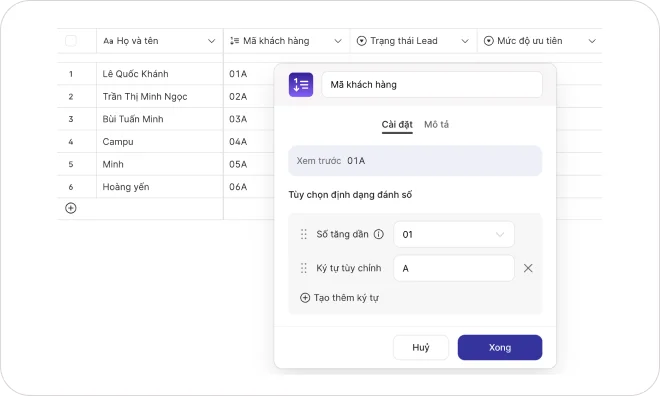This screenshot has height=396, width=660.
Task: Click the add row plus icon below the table
Action: pyautogui.click(x=71, y=208)
